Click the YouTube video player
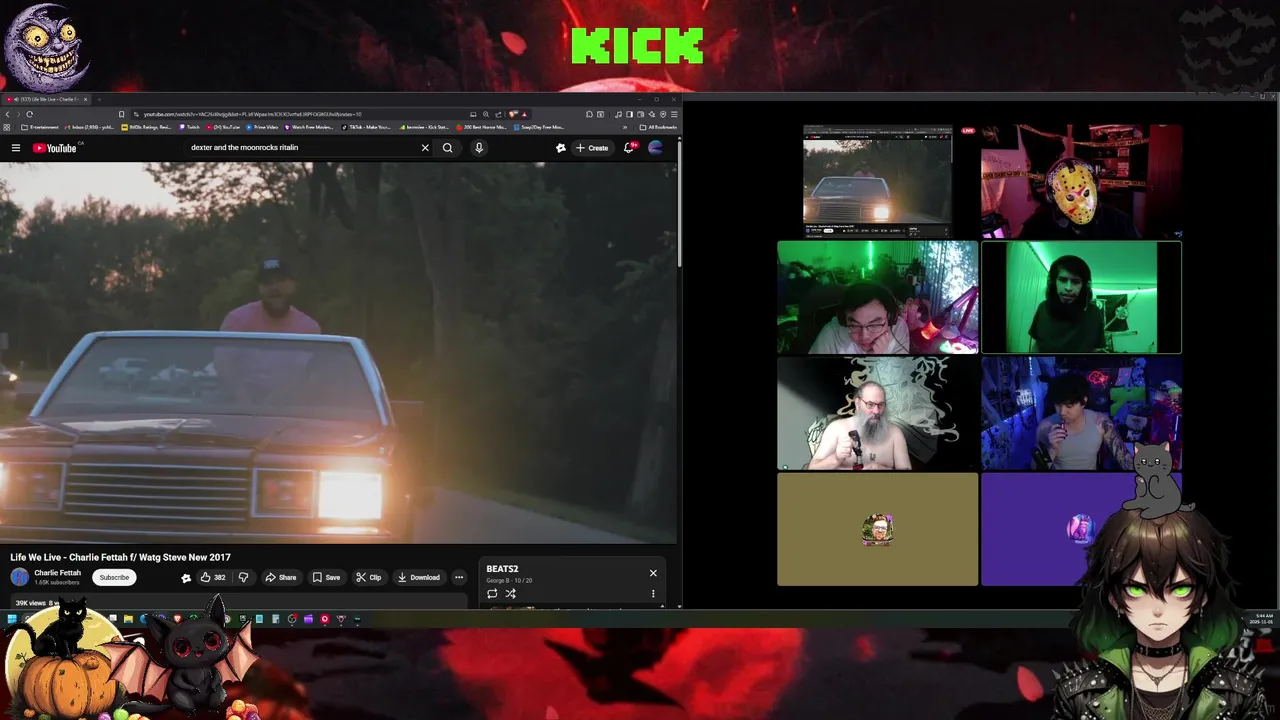Viewport: 1280px width, 720px height. click(x=338, y=352)
